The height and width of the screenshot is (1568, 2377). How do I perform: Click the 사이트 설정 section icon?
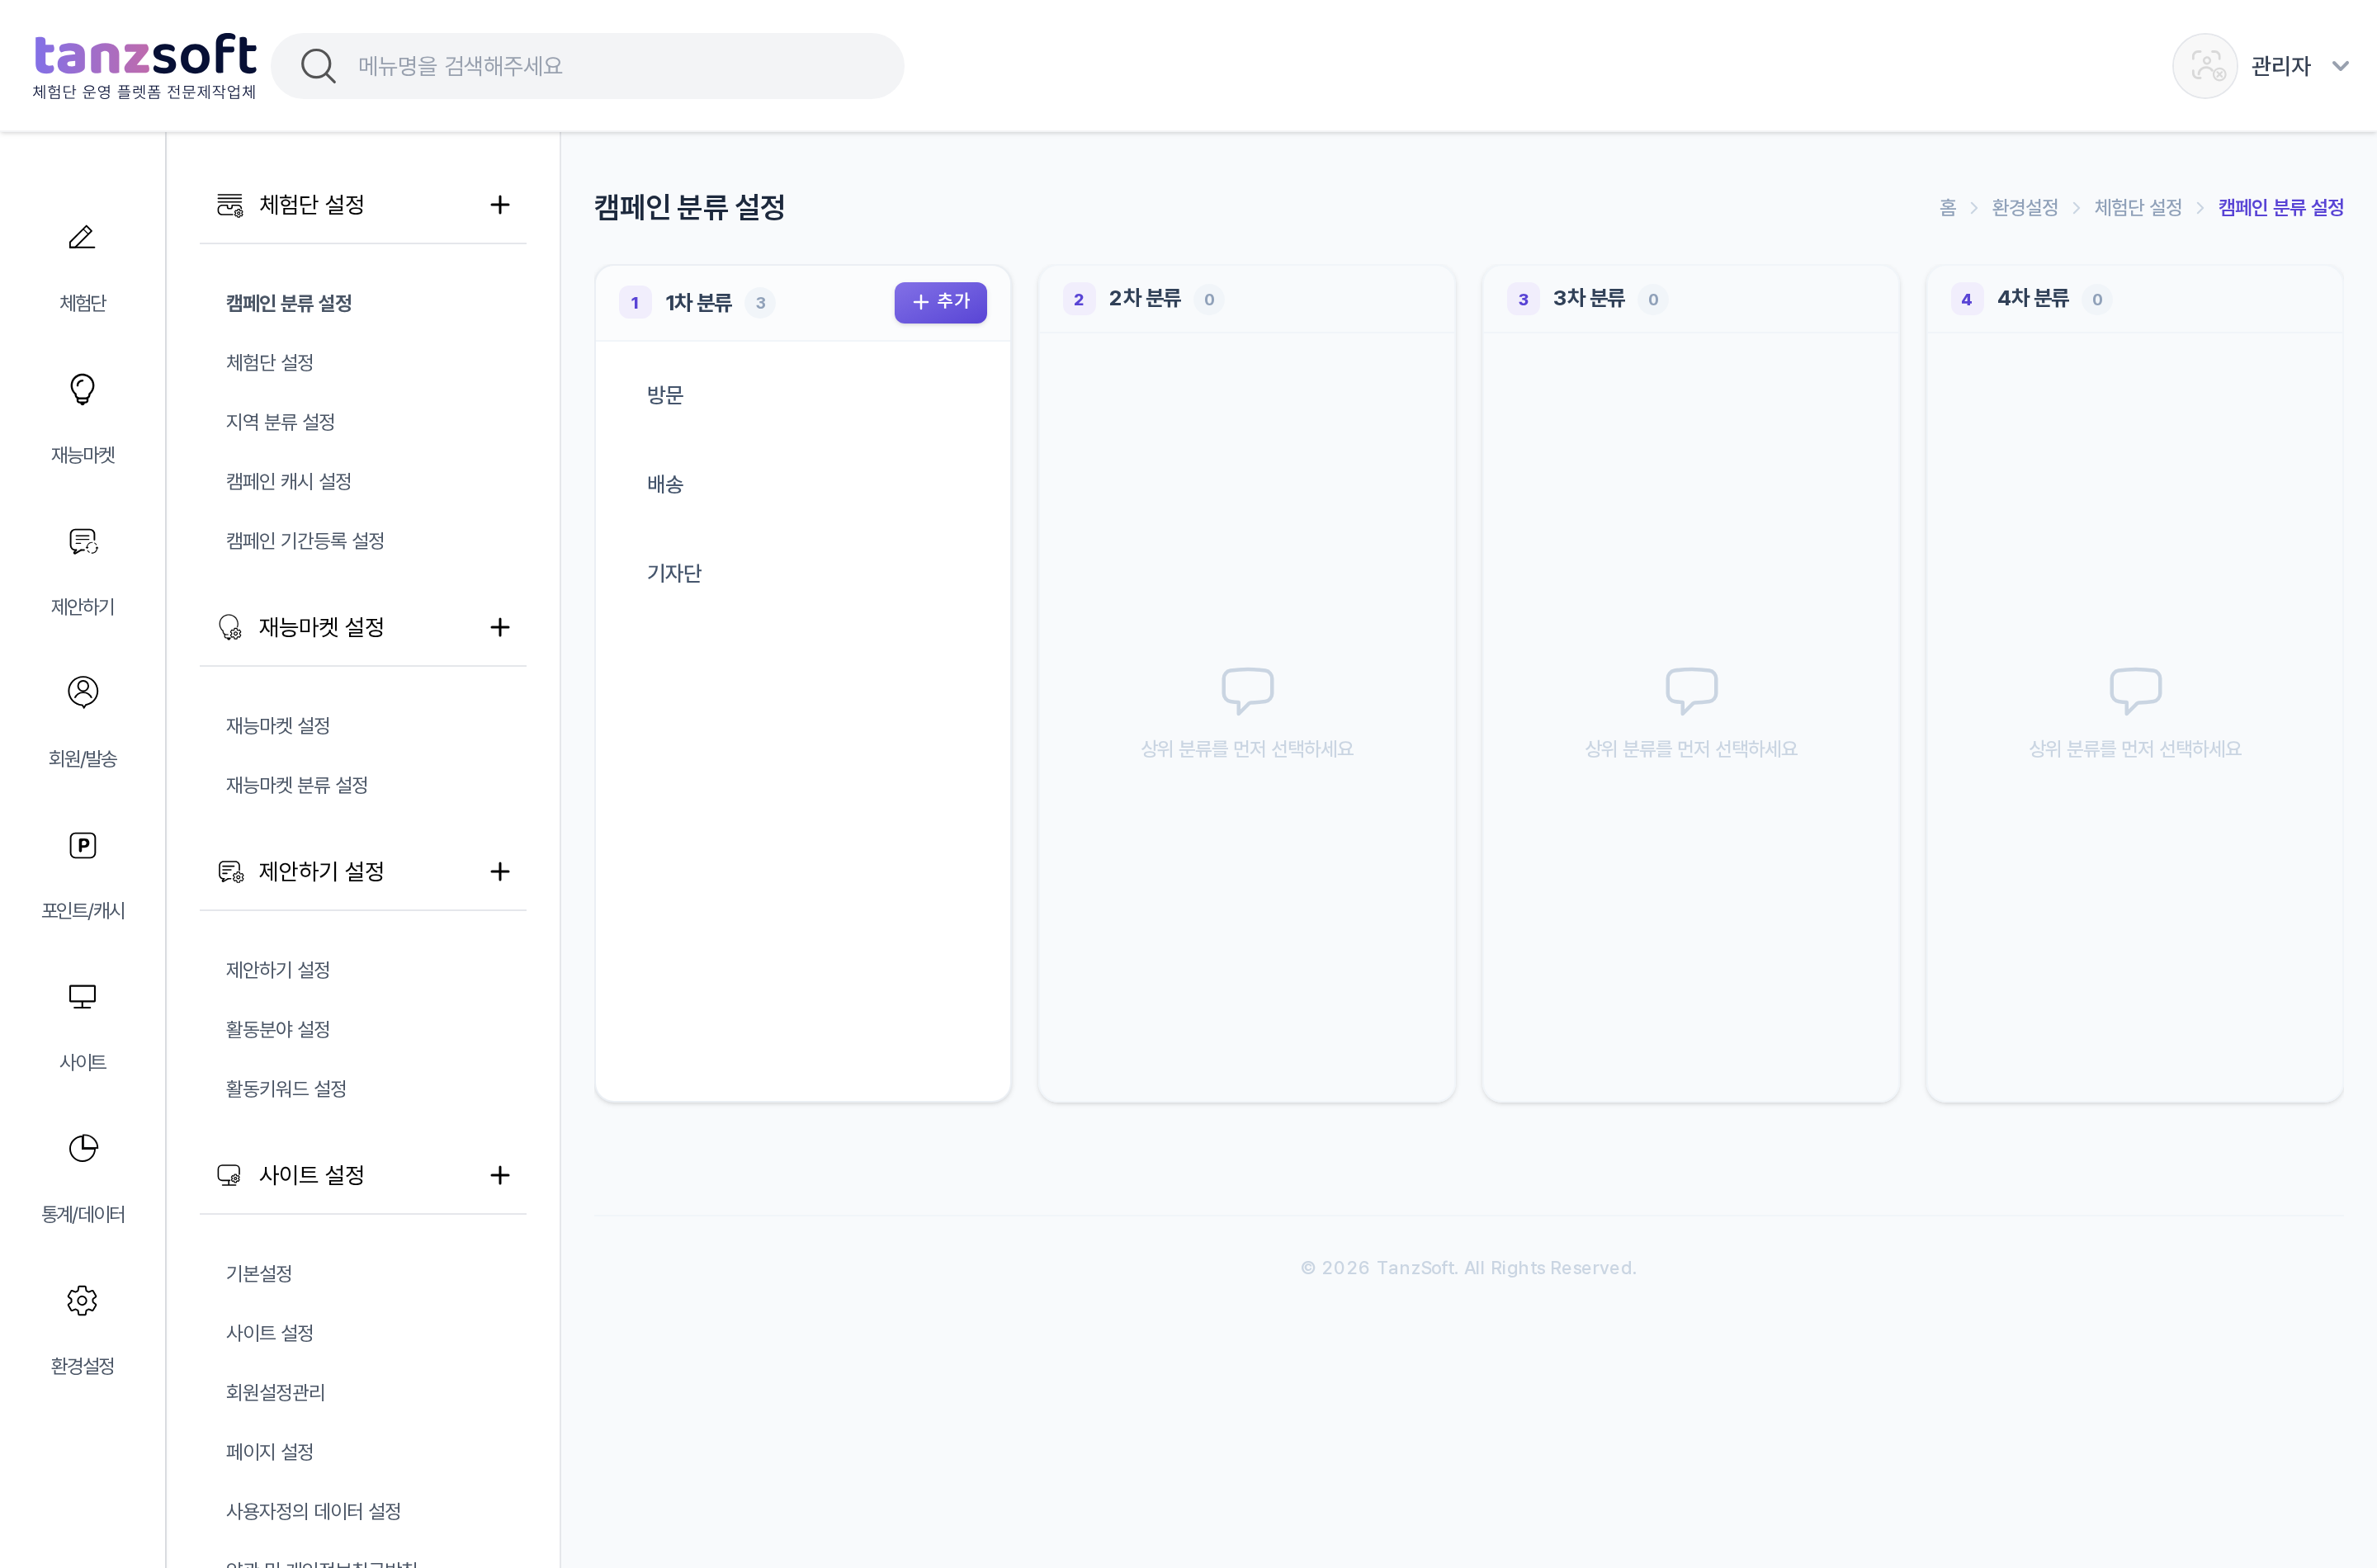click(230, 1175)
